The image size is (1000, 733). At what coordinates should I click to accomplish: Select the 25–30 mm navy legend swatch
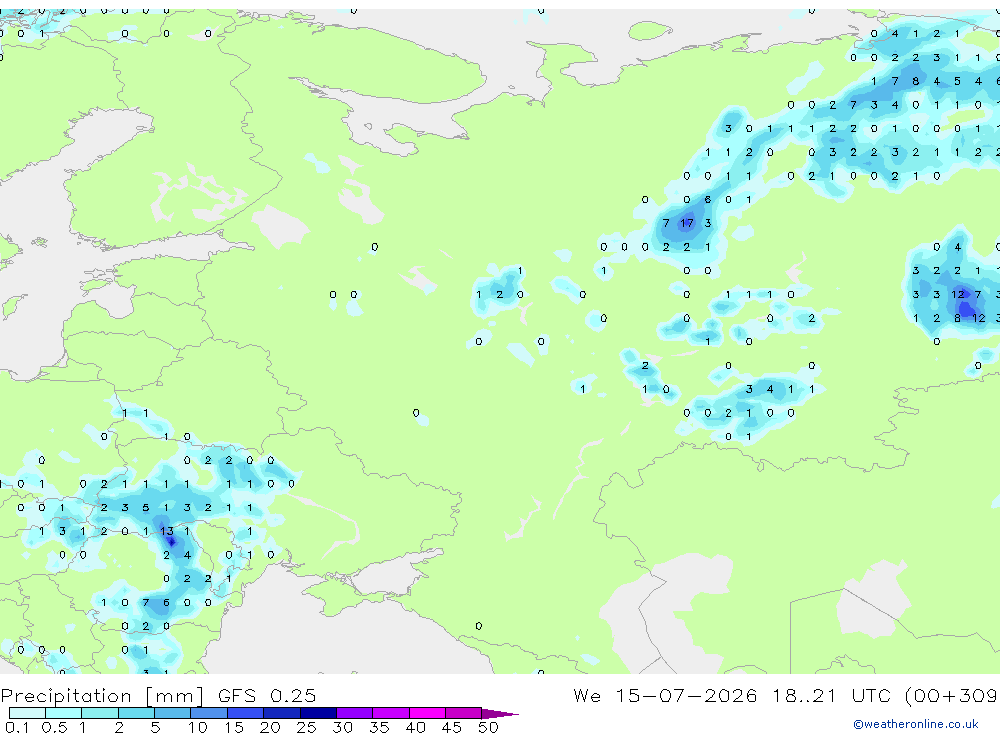318,713
